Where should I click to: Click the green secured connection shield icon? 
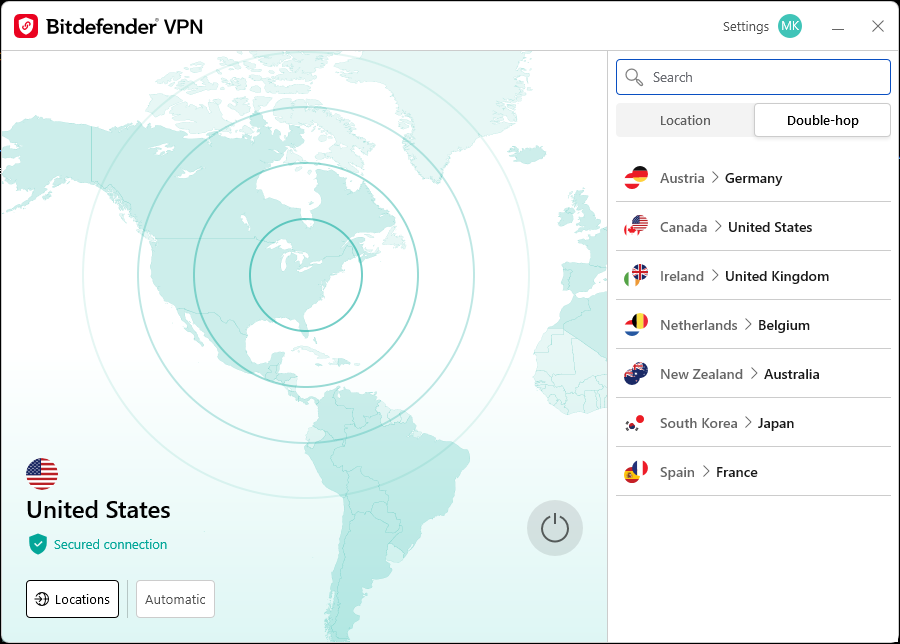(38, 544)
